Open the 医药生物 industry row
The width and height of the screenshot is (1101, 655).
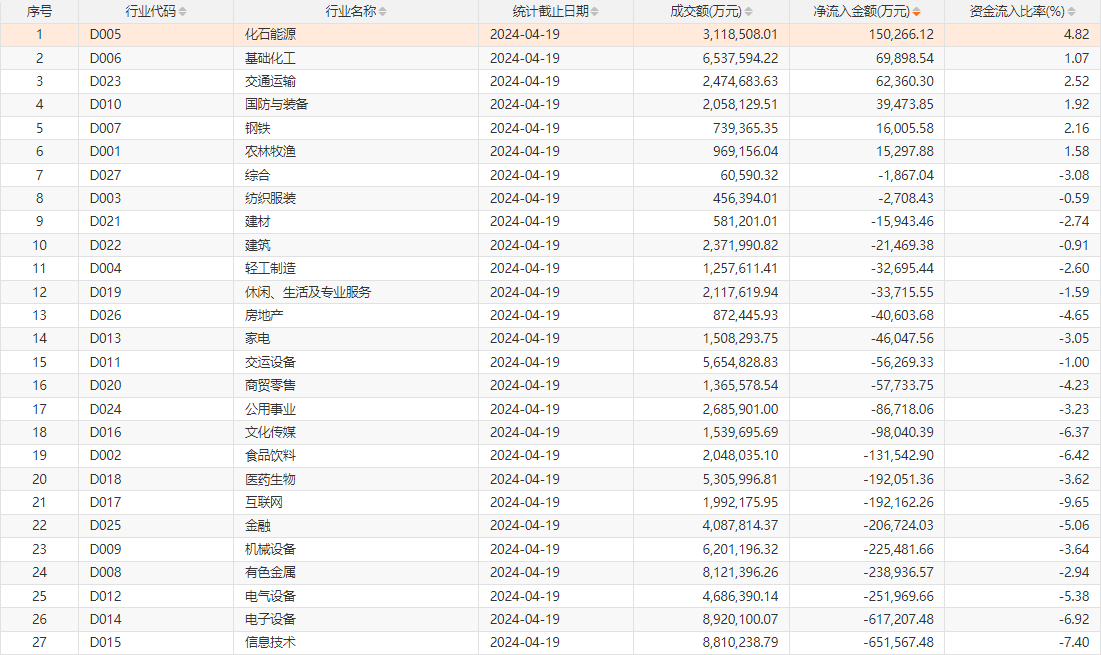270,479
